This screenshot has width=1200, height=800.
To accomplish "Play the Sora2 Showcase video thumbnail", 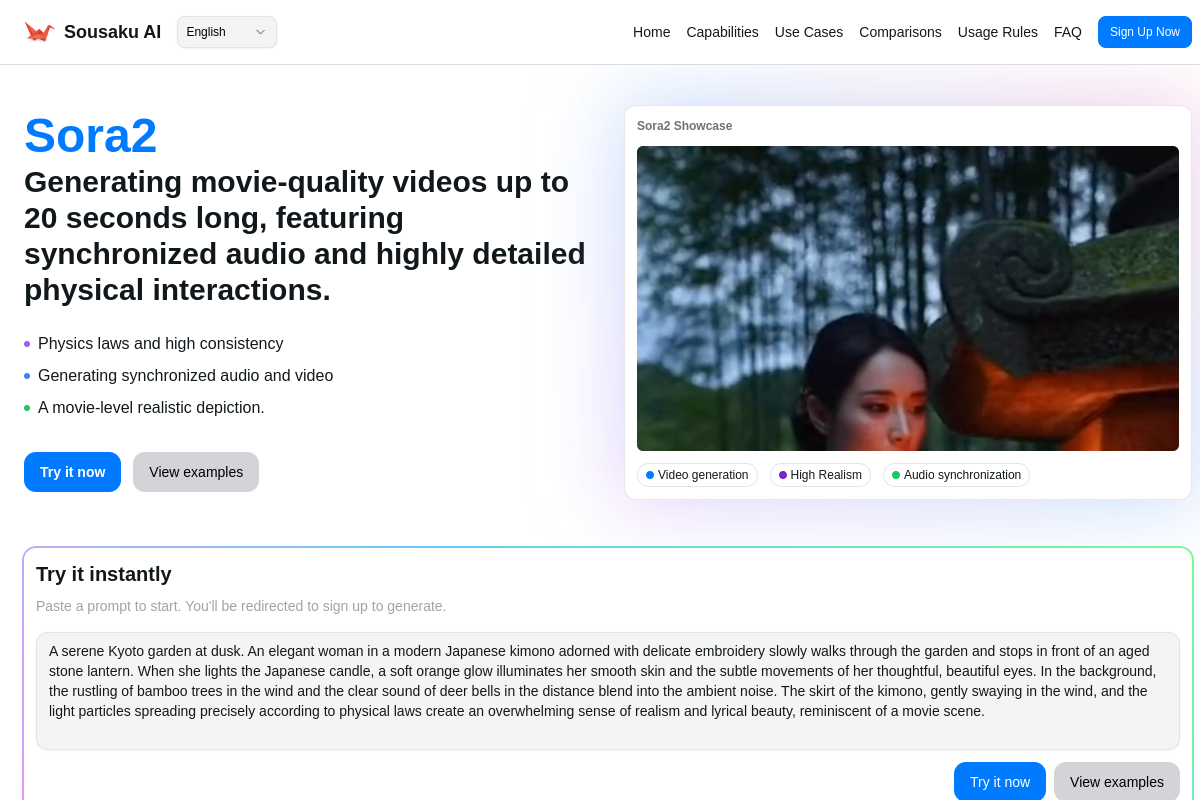I will 907,298.
